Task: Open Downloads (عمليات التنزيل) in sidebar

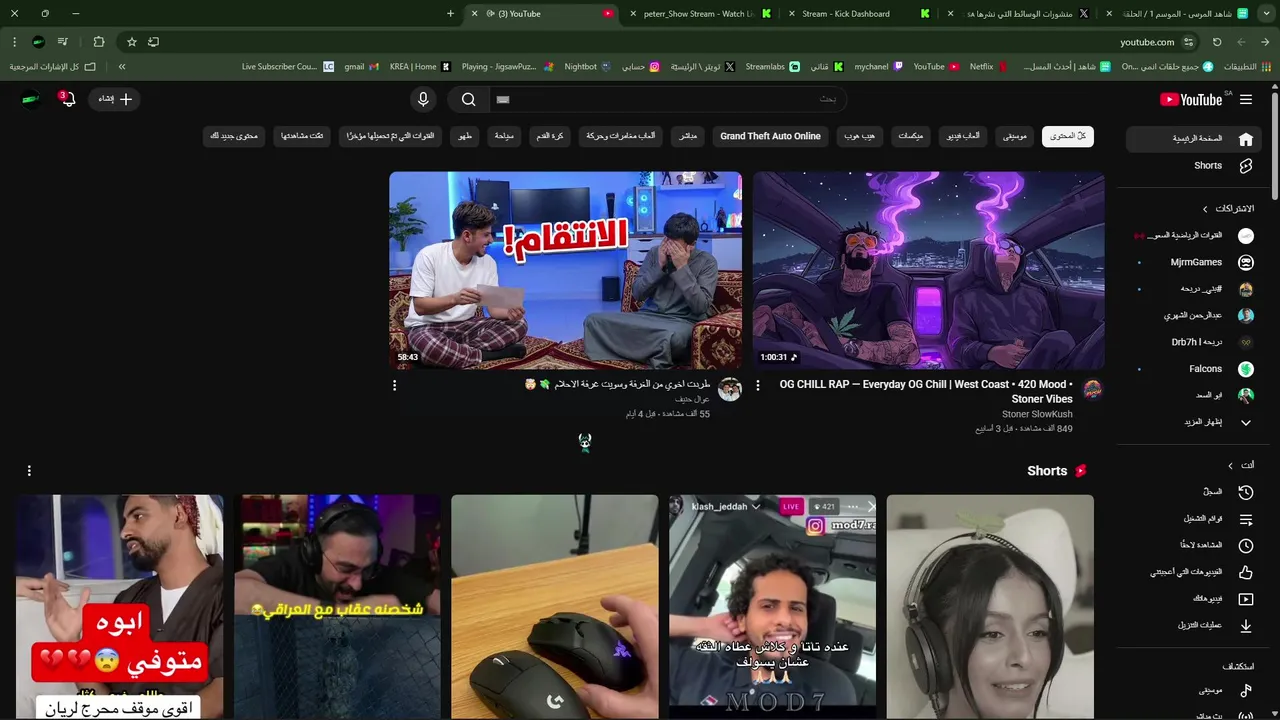Action: pyautogui.click(x=1192, y=626)
